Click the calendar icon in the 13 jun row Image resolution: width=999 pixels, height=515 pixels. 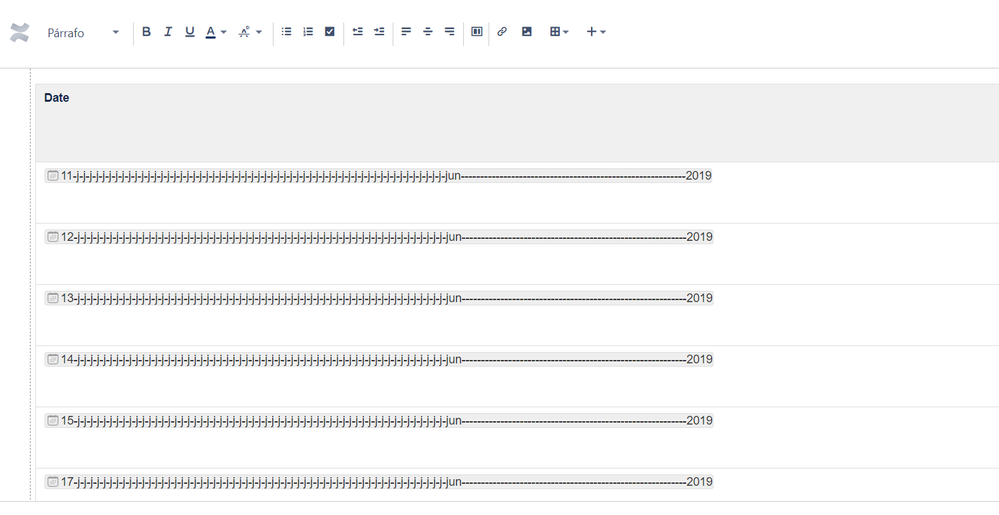[x=53, y=298]
